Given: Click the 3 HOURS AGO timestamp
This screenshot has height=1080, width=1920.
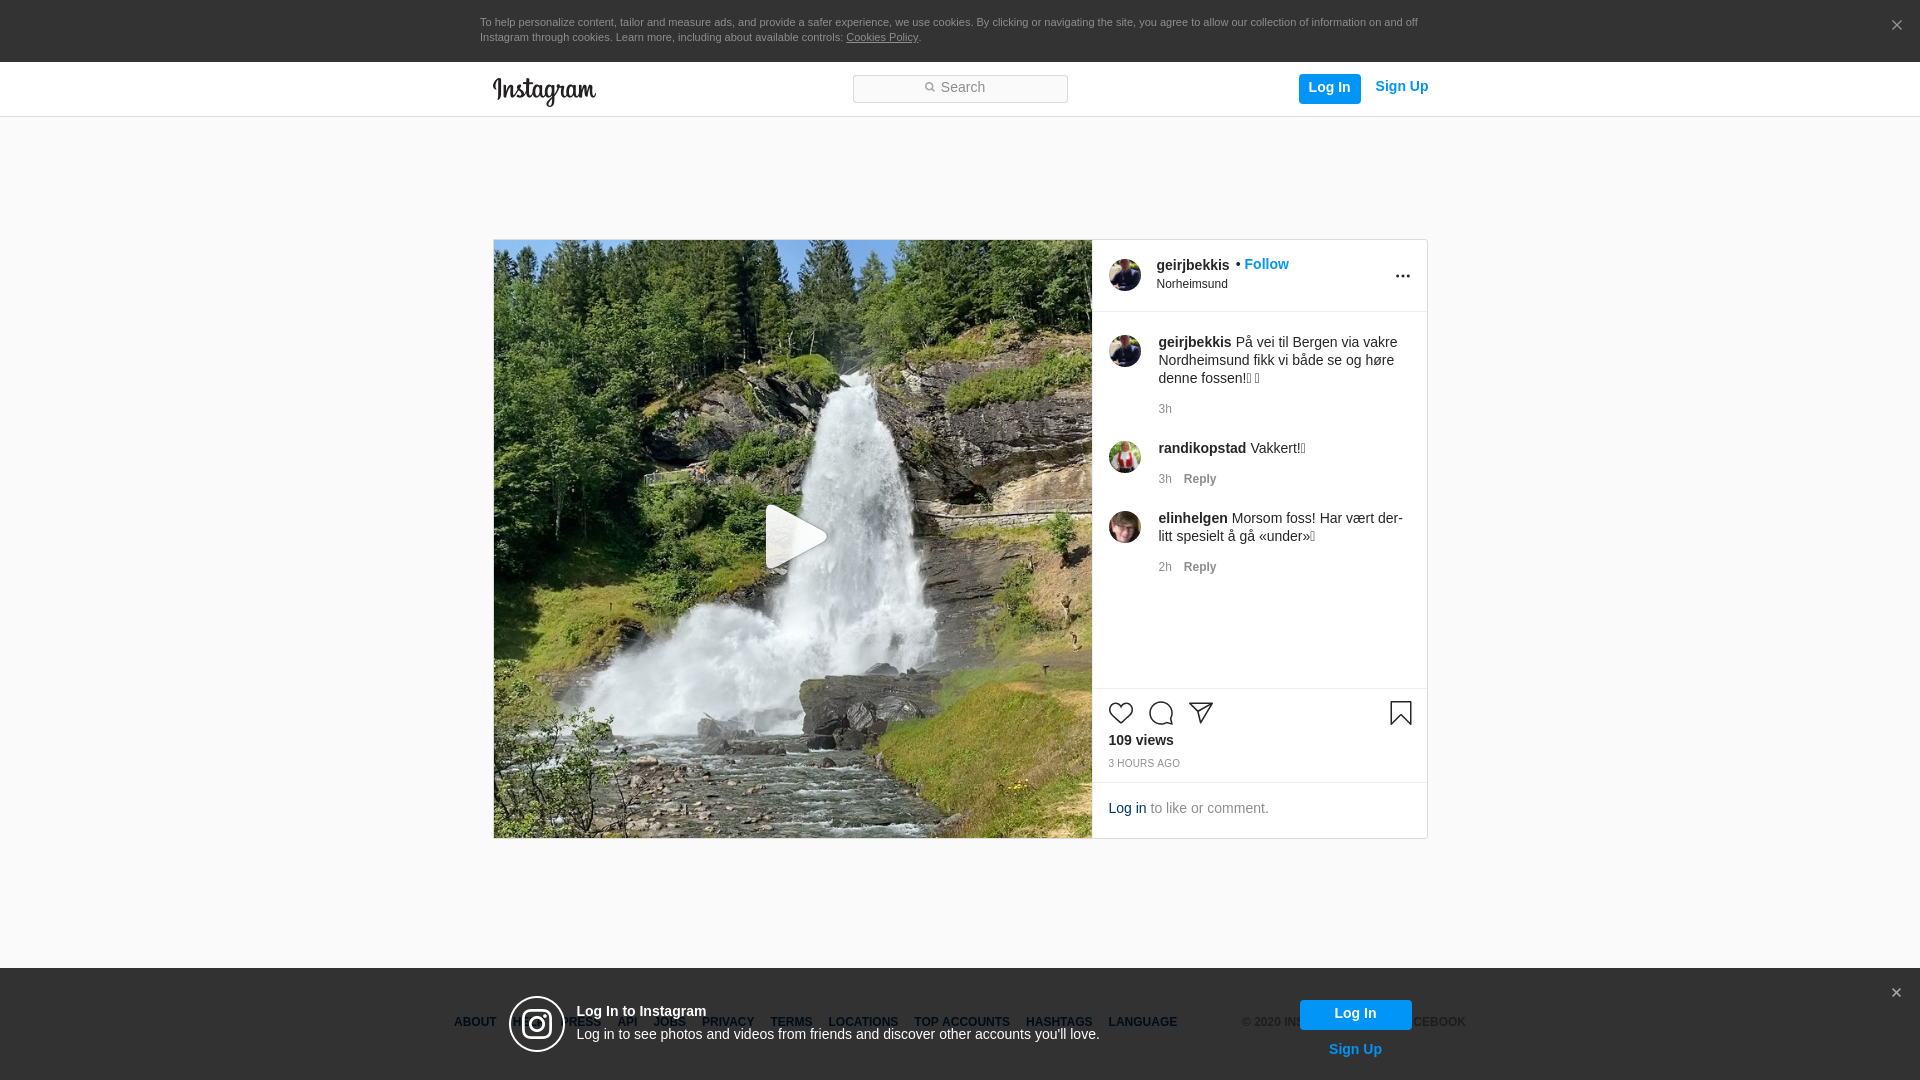Looking at the screenshot, I should (x=1143, y=764).
